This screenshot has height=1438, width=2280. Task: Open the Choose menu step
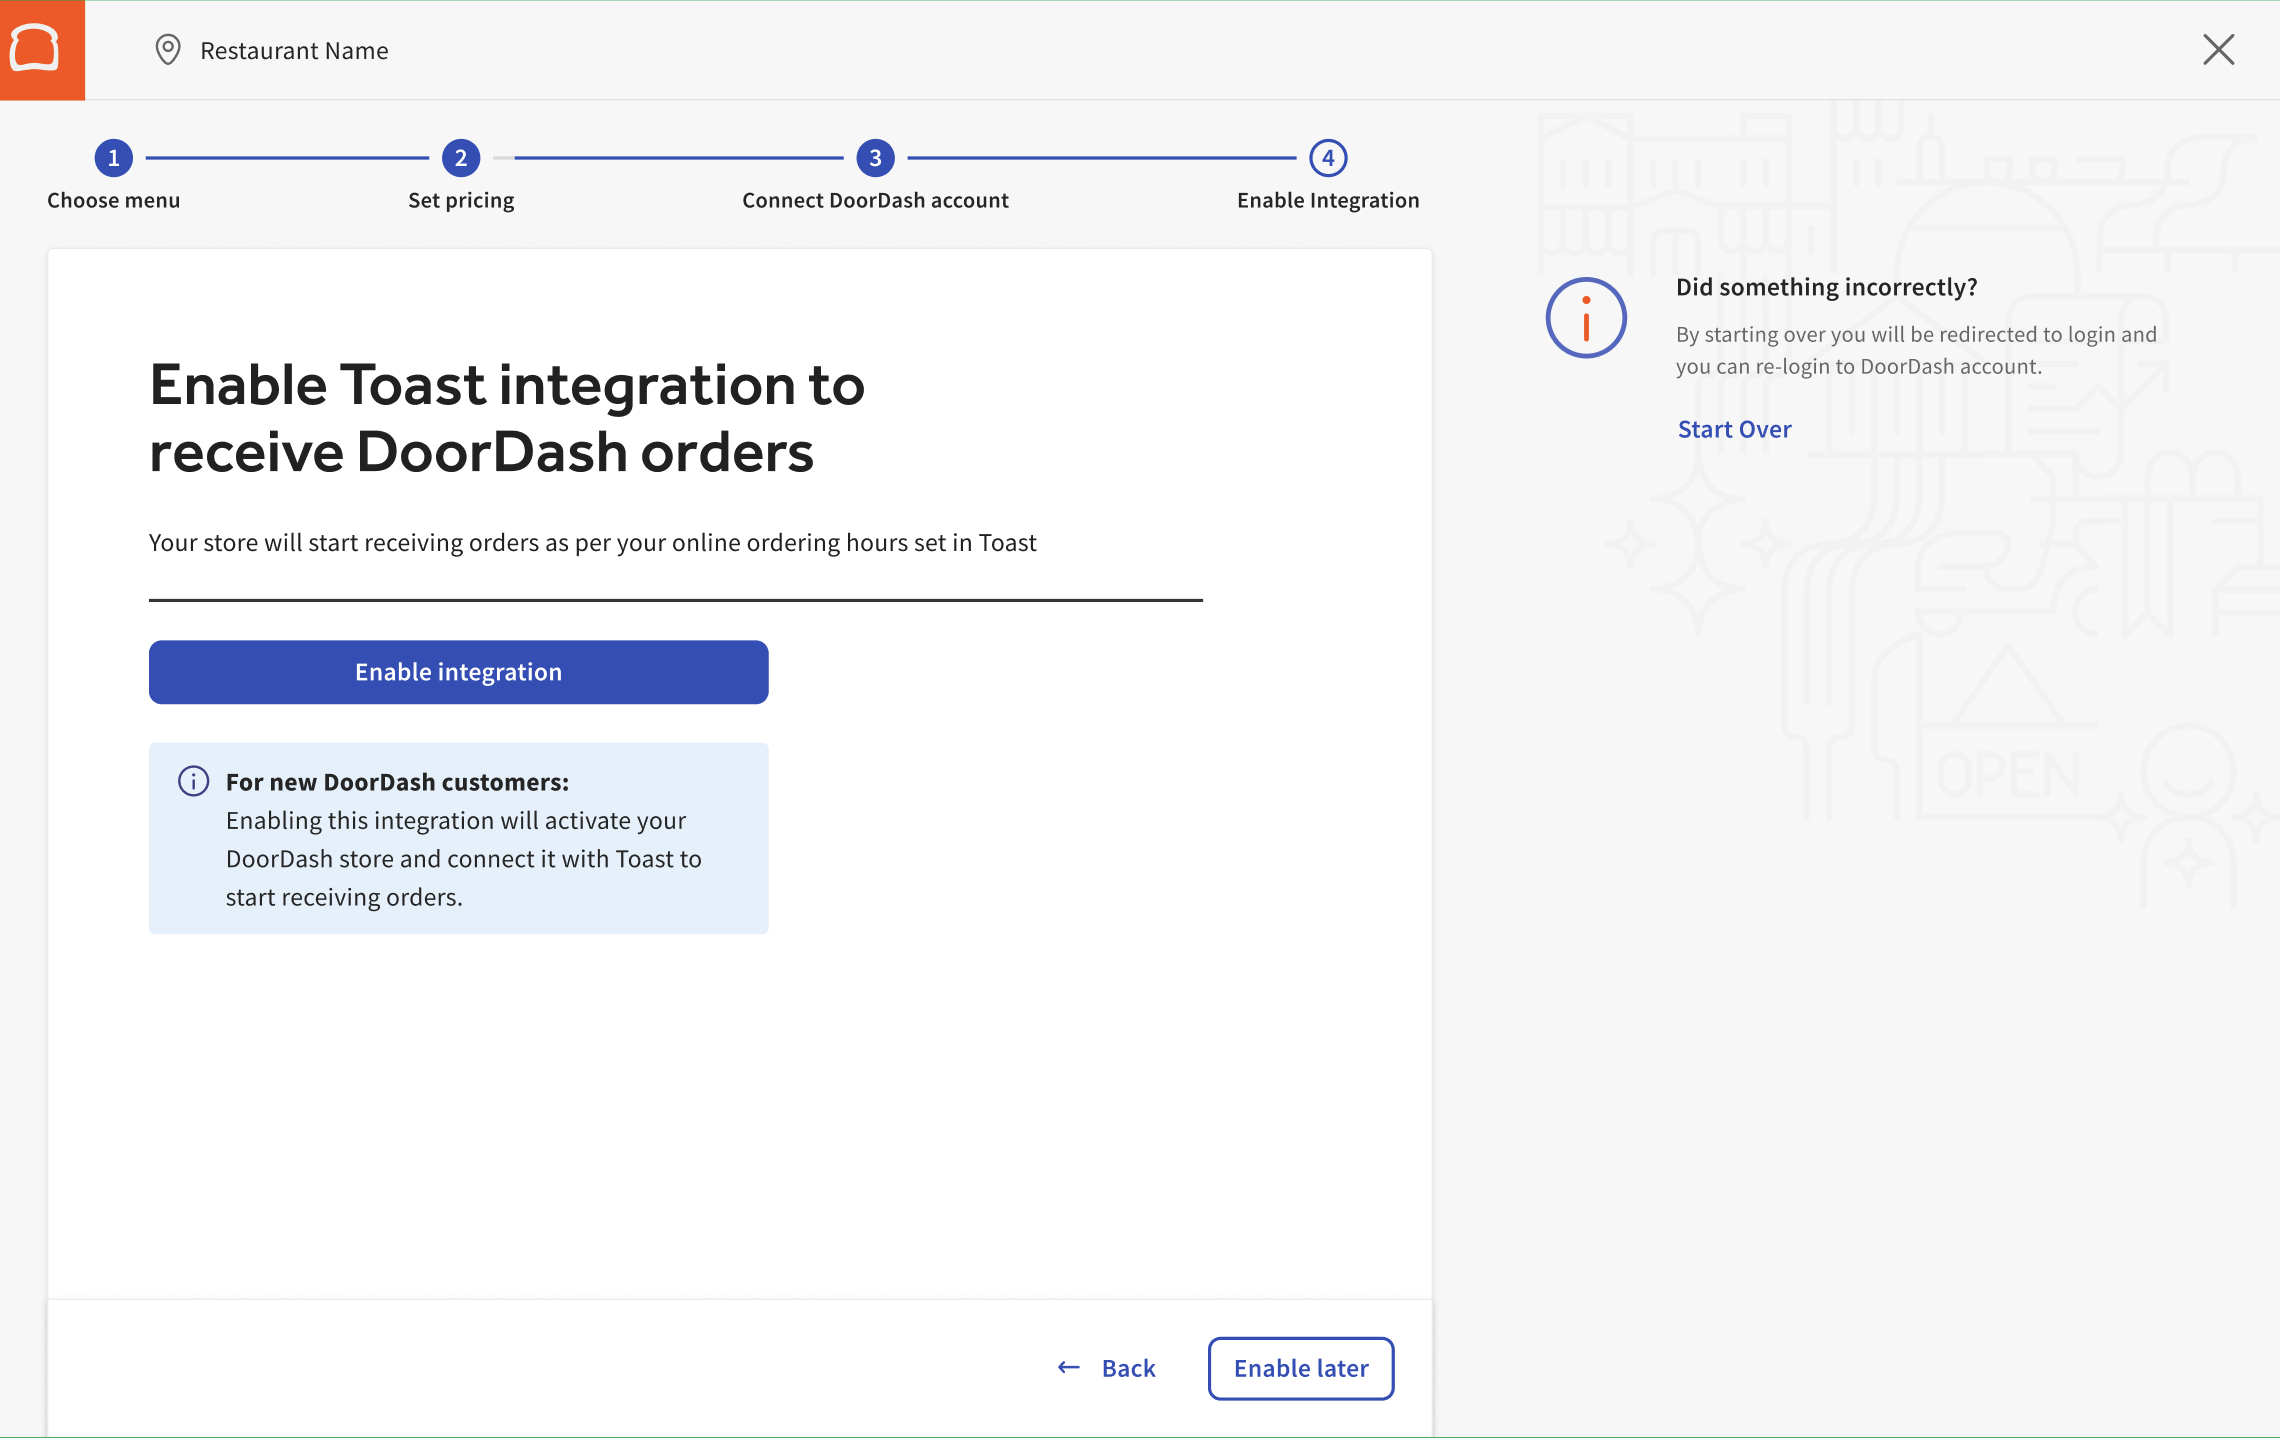(113, 199)
